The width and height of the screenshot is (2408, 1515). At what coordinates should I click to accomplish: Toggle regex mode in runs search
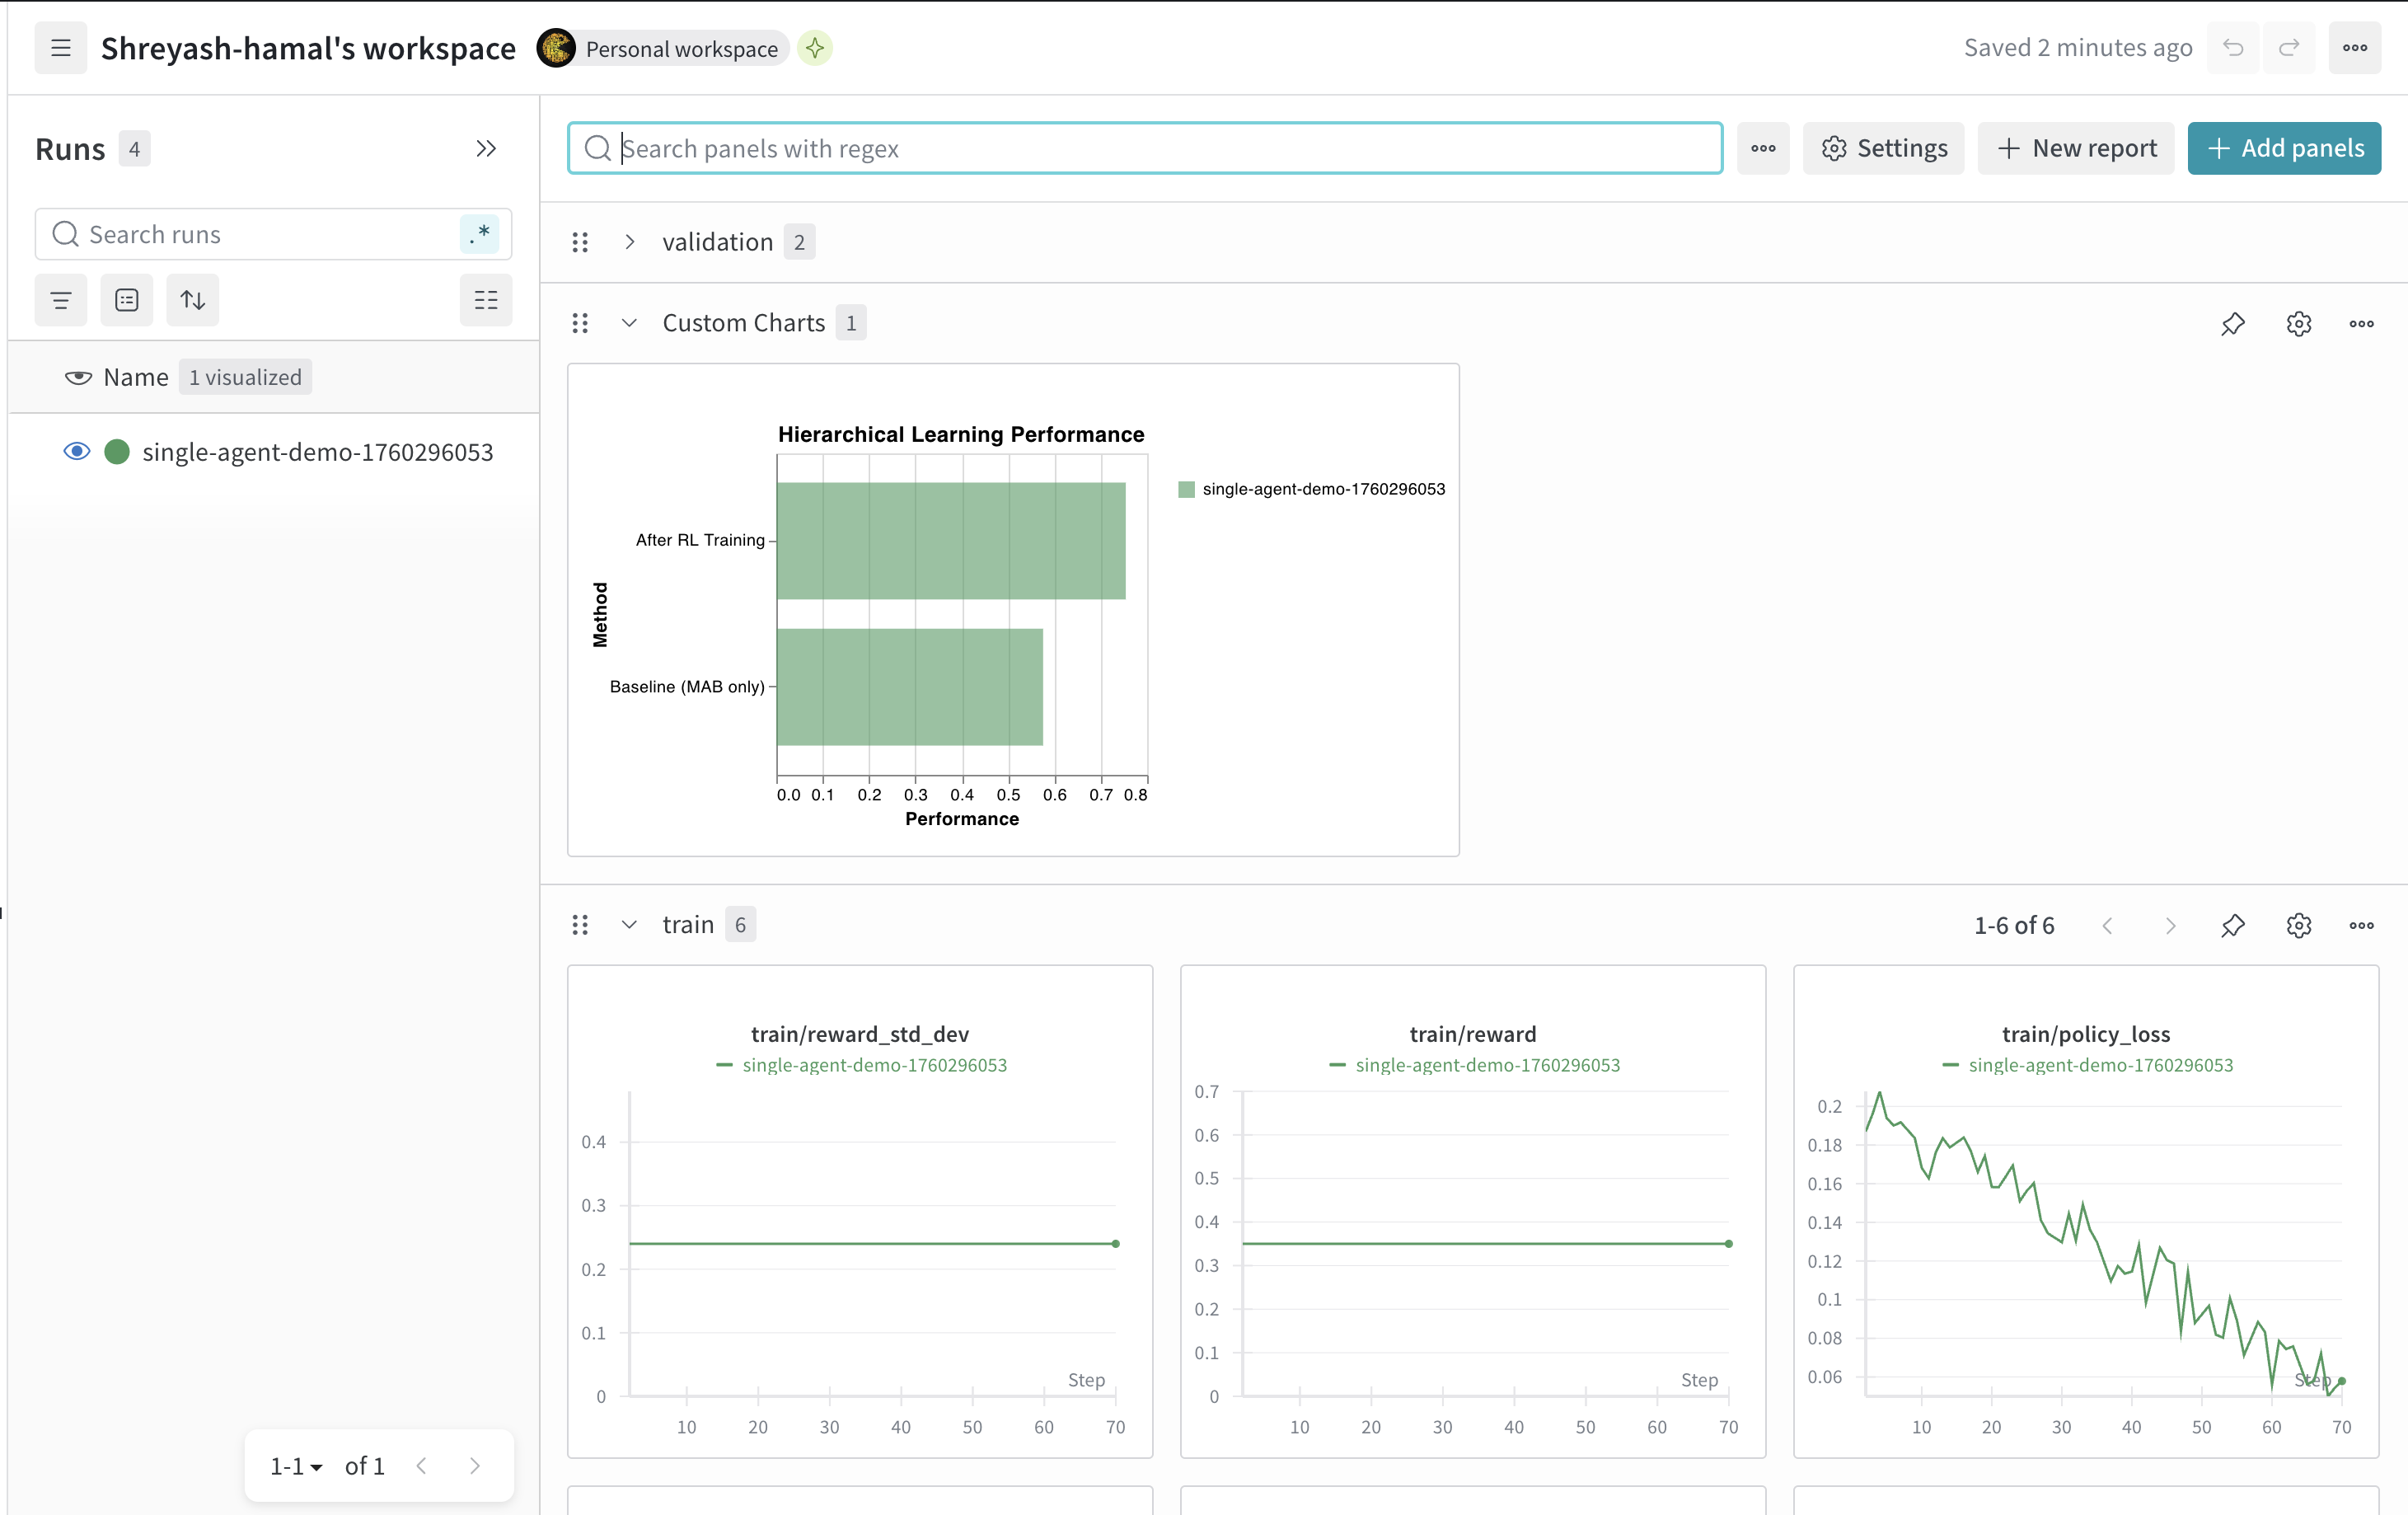[480, 234]
